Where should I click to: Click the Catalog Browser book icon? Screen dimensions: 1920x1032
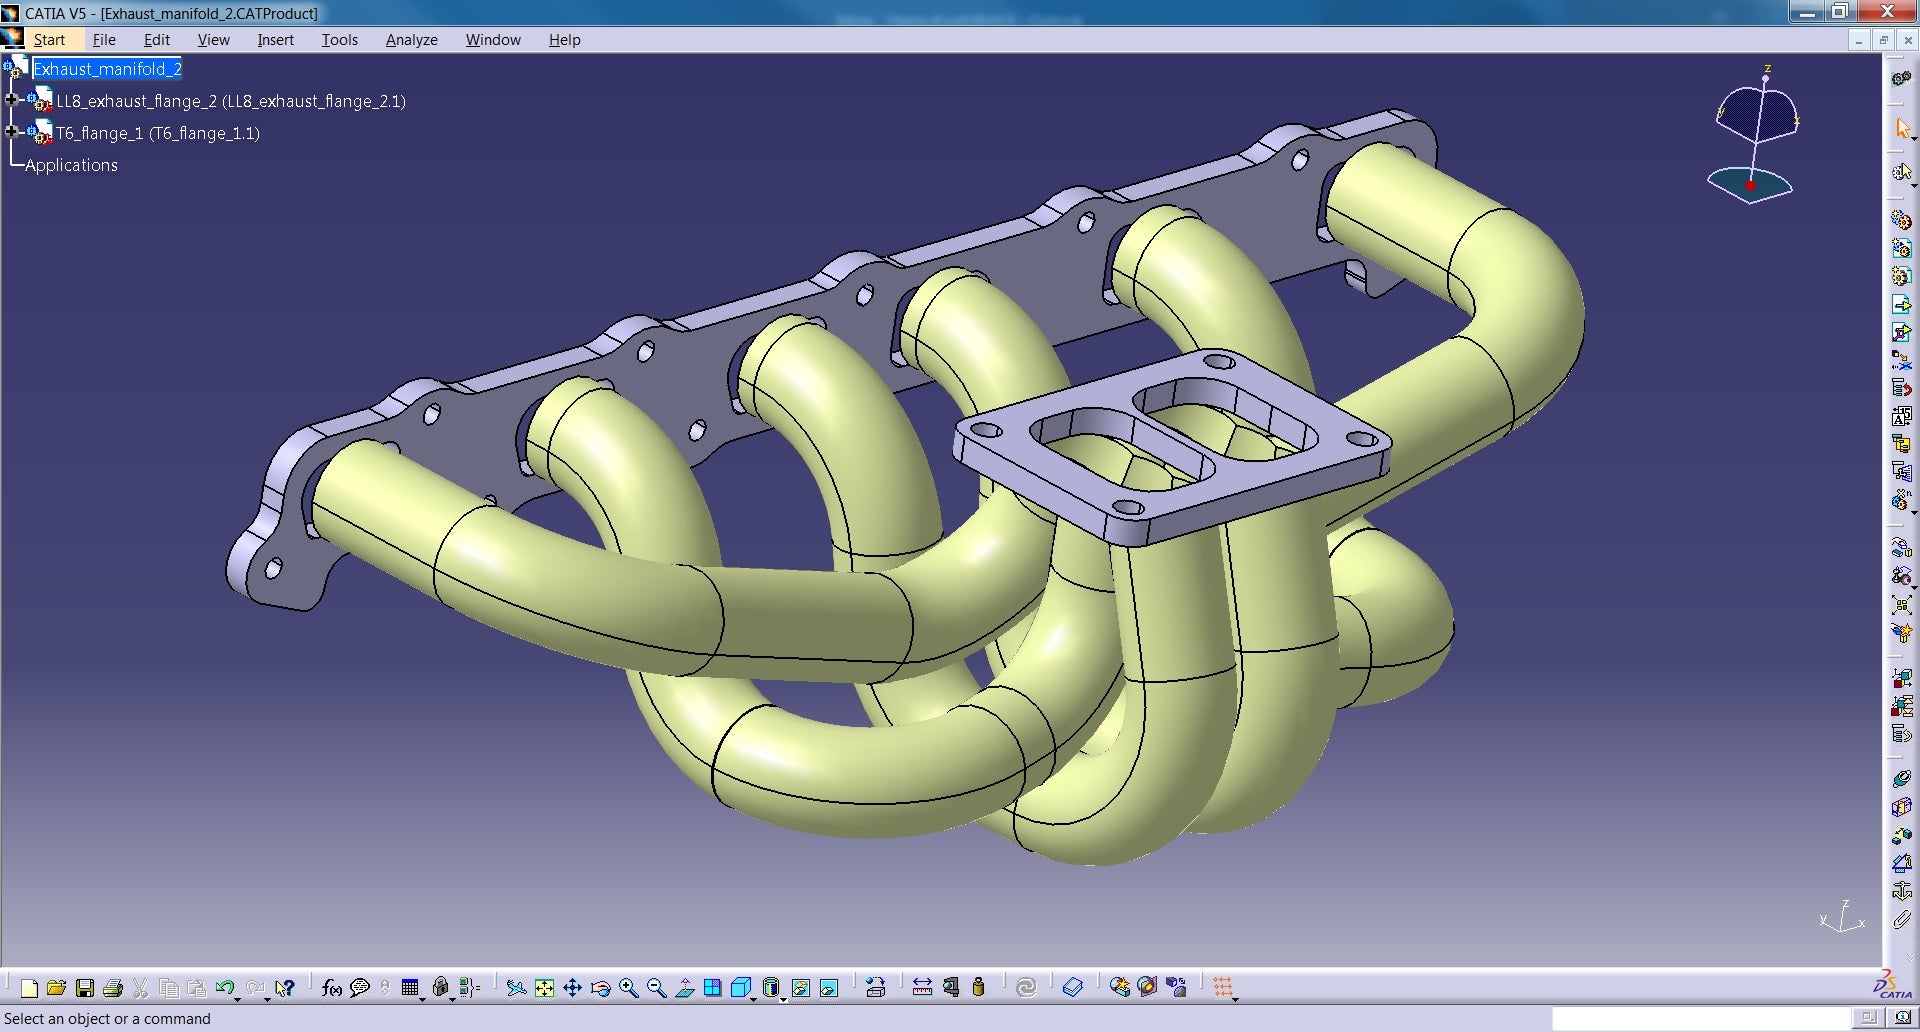tap(1072, 988)
